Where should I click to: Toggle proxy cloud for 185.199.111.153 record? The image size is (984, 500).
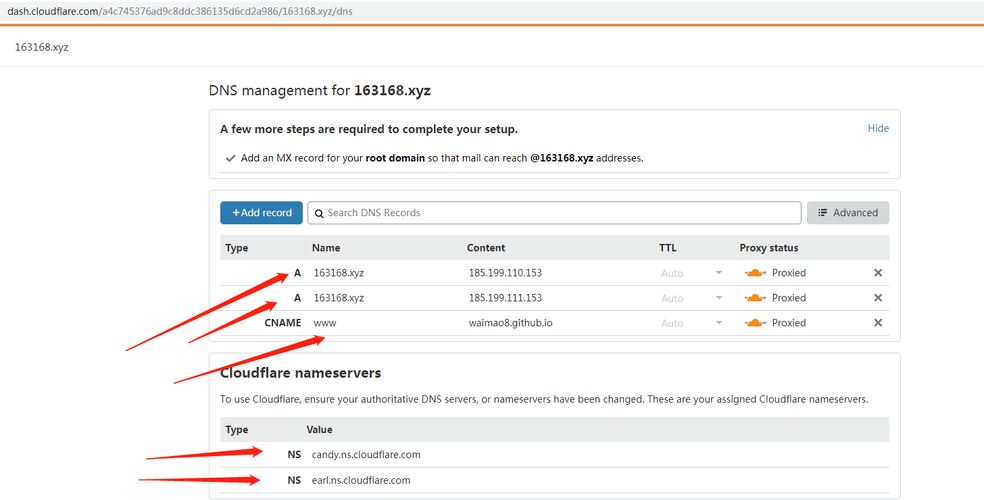(x=755, y=298)
